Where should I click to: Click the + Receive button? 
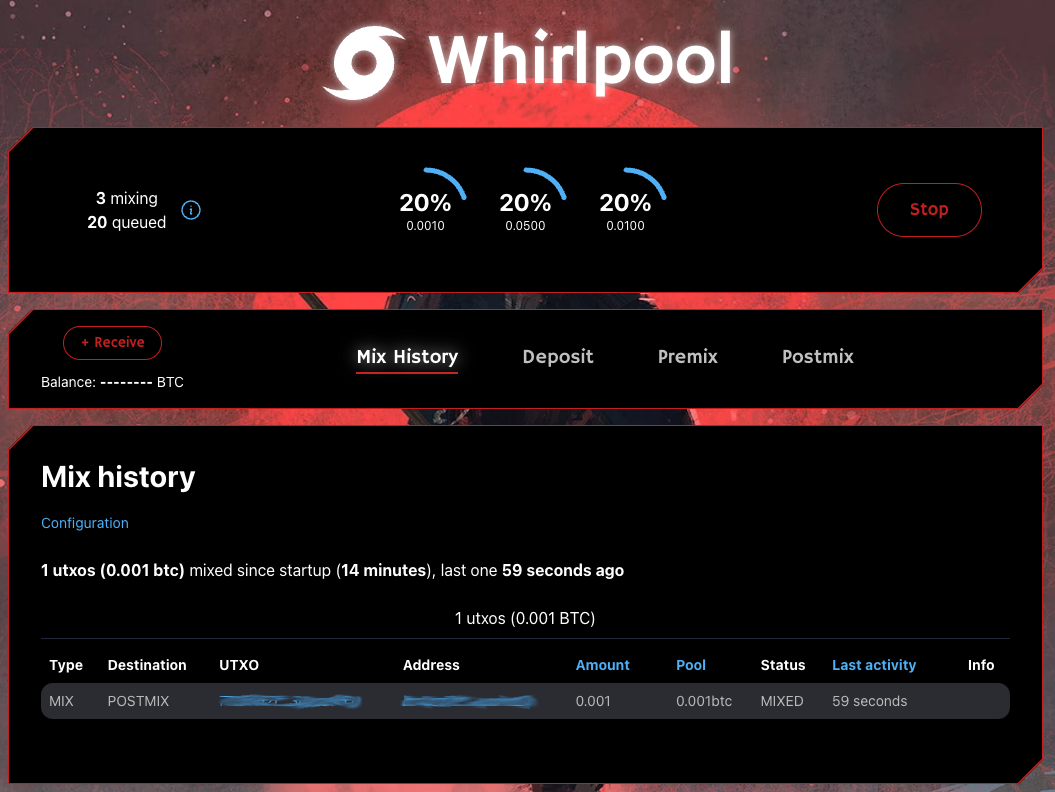click(x=112, y=343)
